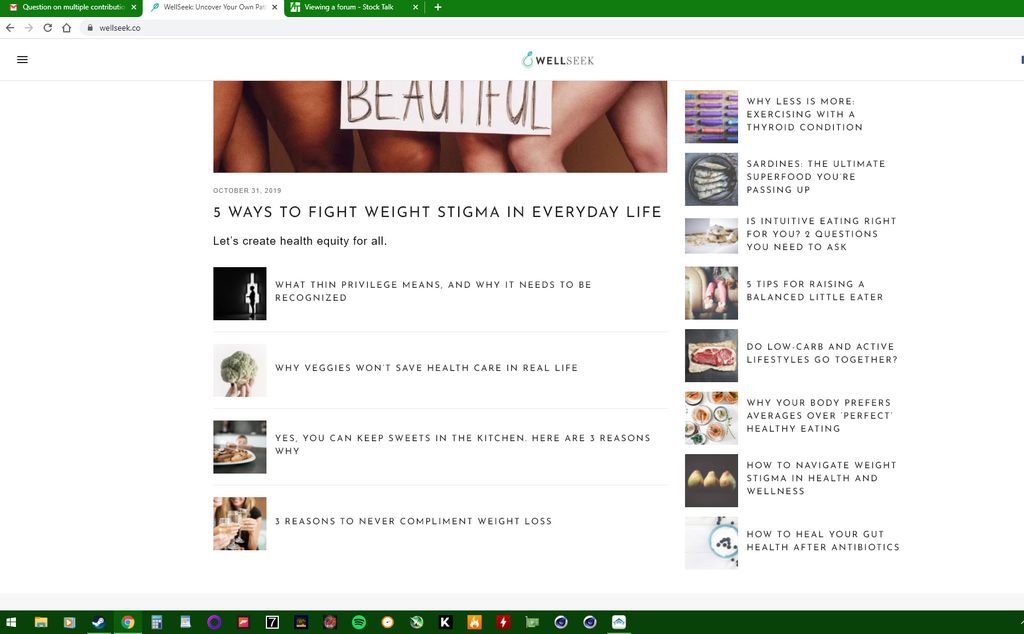Open Calculator from the taskbar

[157, 622]
